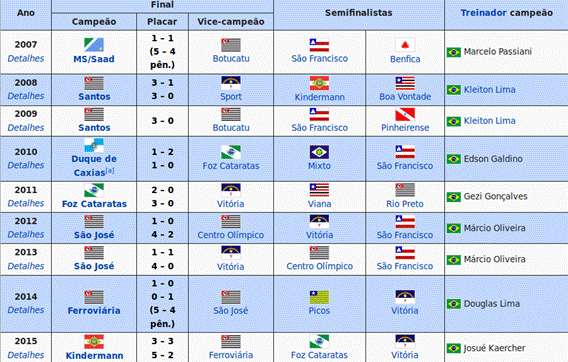Viewport: 568px width, 362px height.
Task: Open the Treinador link in header
Action: (483, 13)
